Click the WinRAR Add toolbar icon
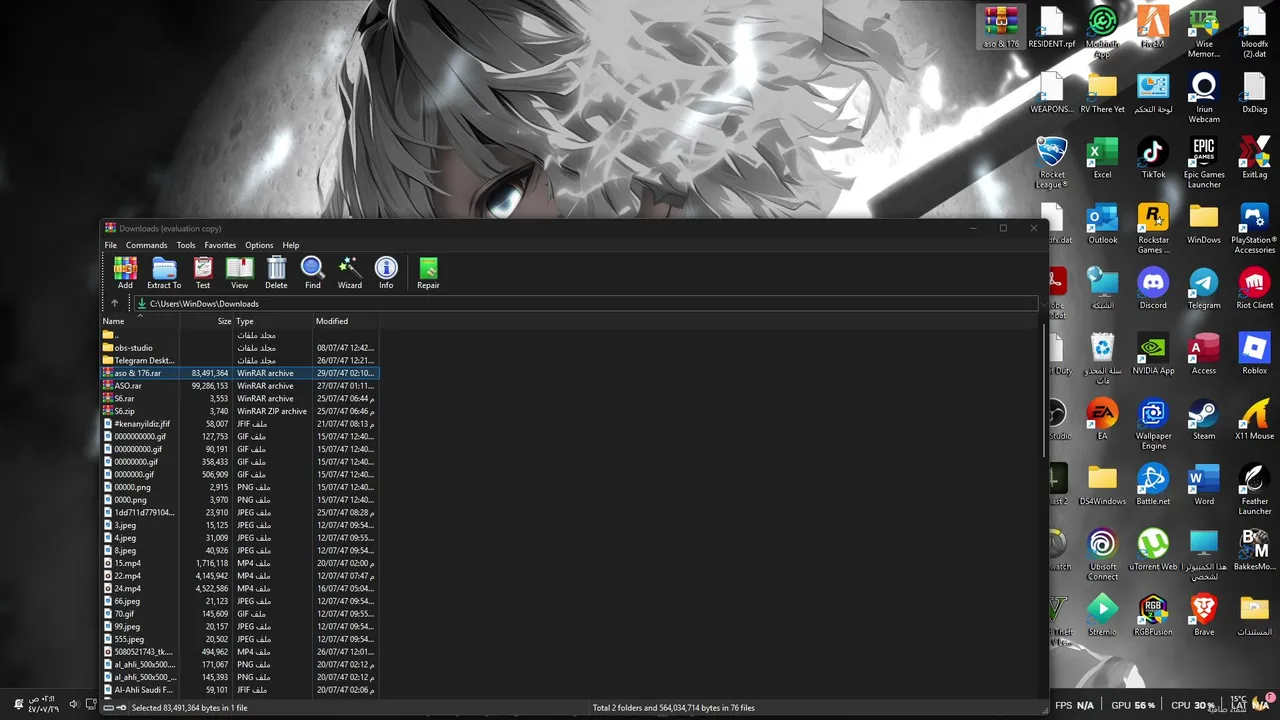The height and width of the screenshot is (720, 1280). tap(125, 273)
